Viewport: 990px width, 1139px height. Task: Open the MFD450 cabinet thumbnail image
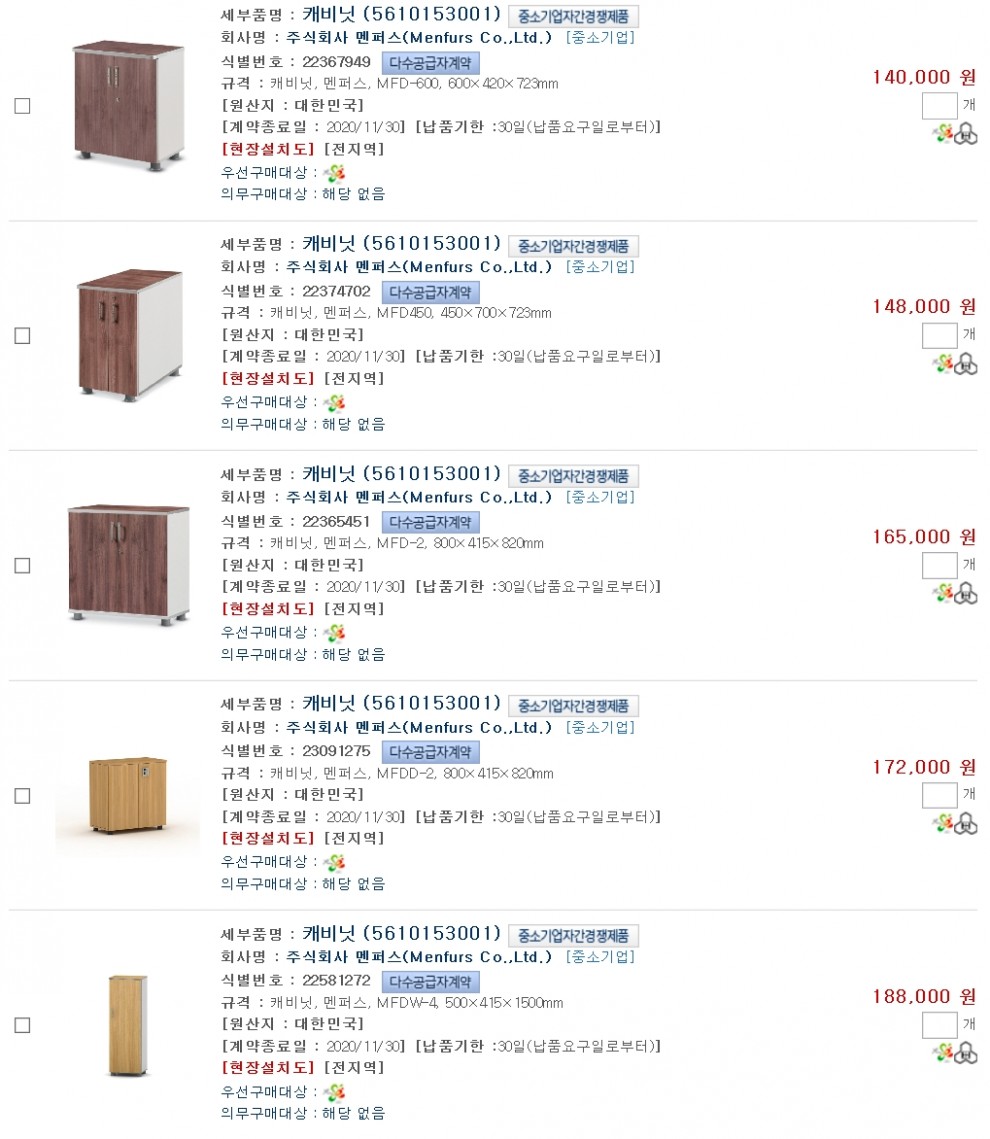pyautogui.click(x=129, y=335)
